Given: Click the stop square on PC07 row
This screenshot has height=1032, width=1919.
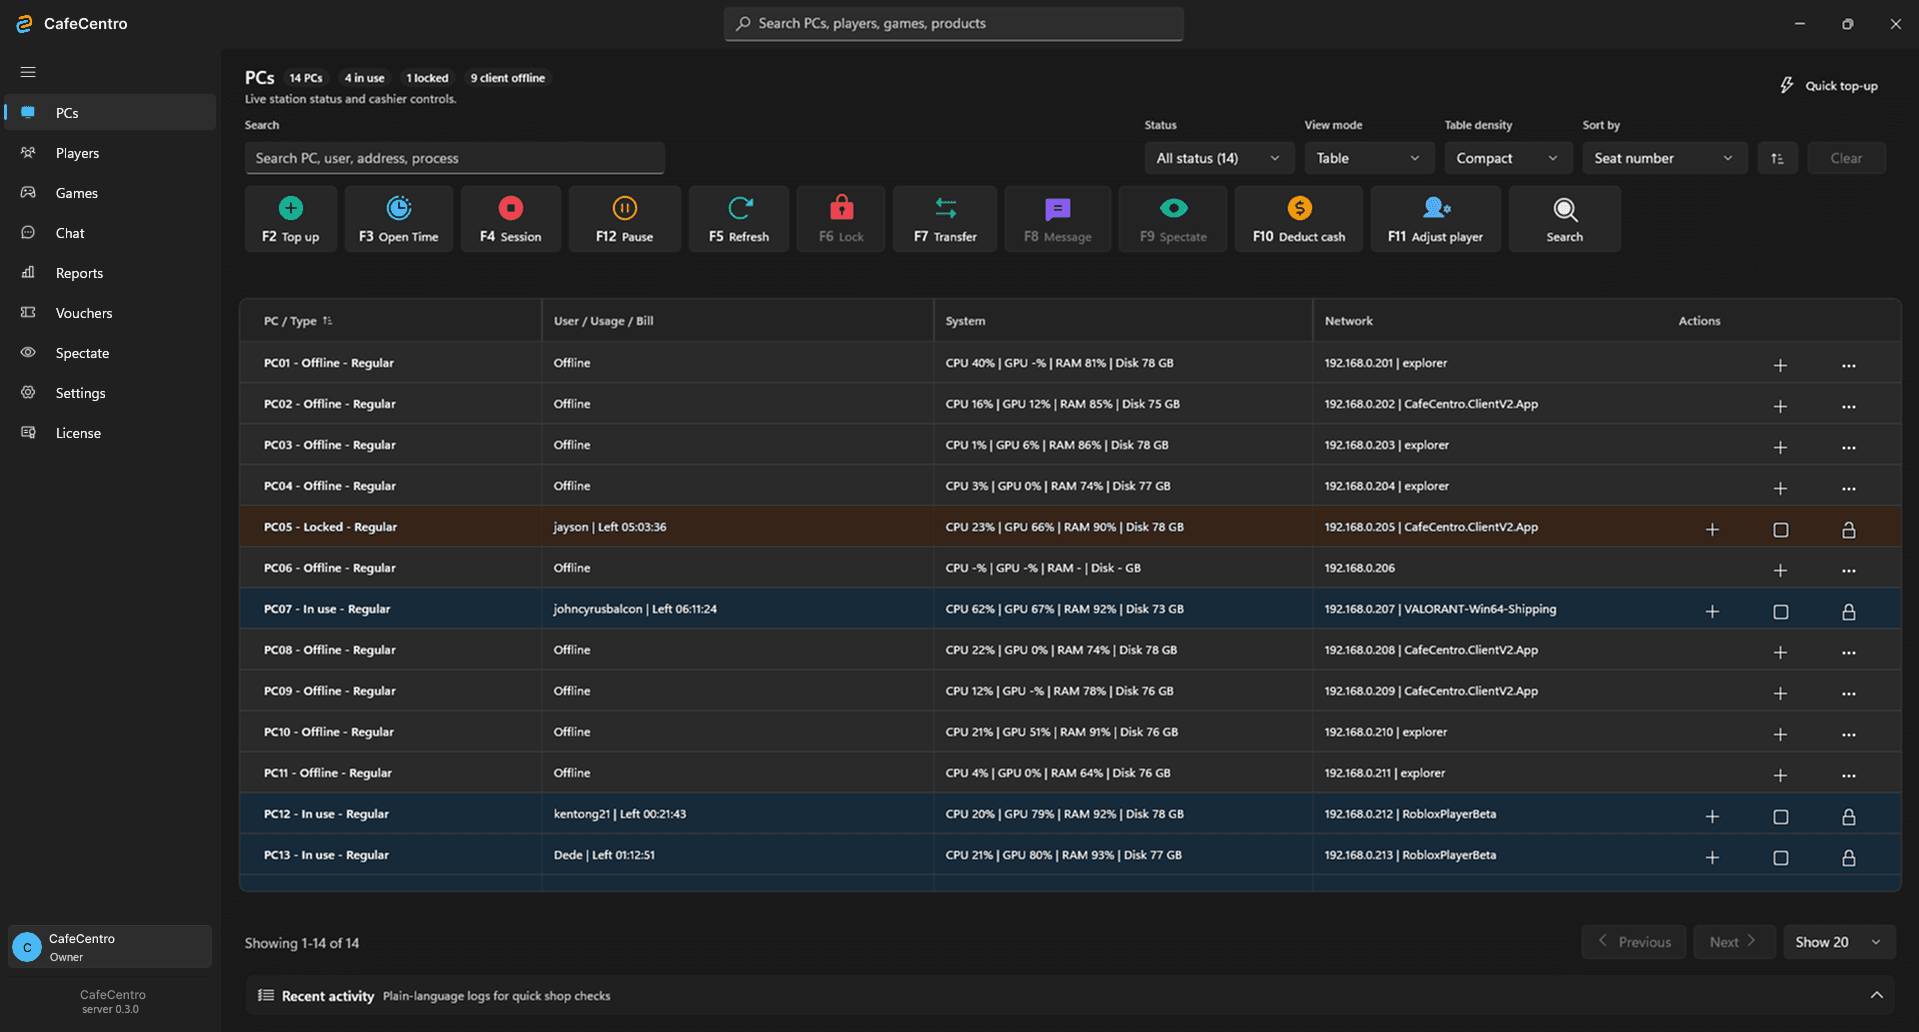Looking at the screenshot, I should tap(1781, 611).
